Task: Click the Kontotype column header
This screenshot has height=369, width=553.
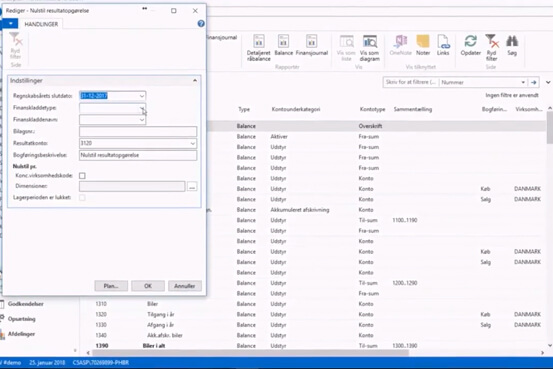Action: pos(372,109)
